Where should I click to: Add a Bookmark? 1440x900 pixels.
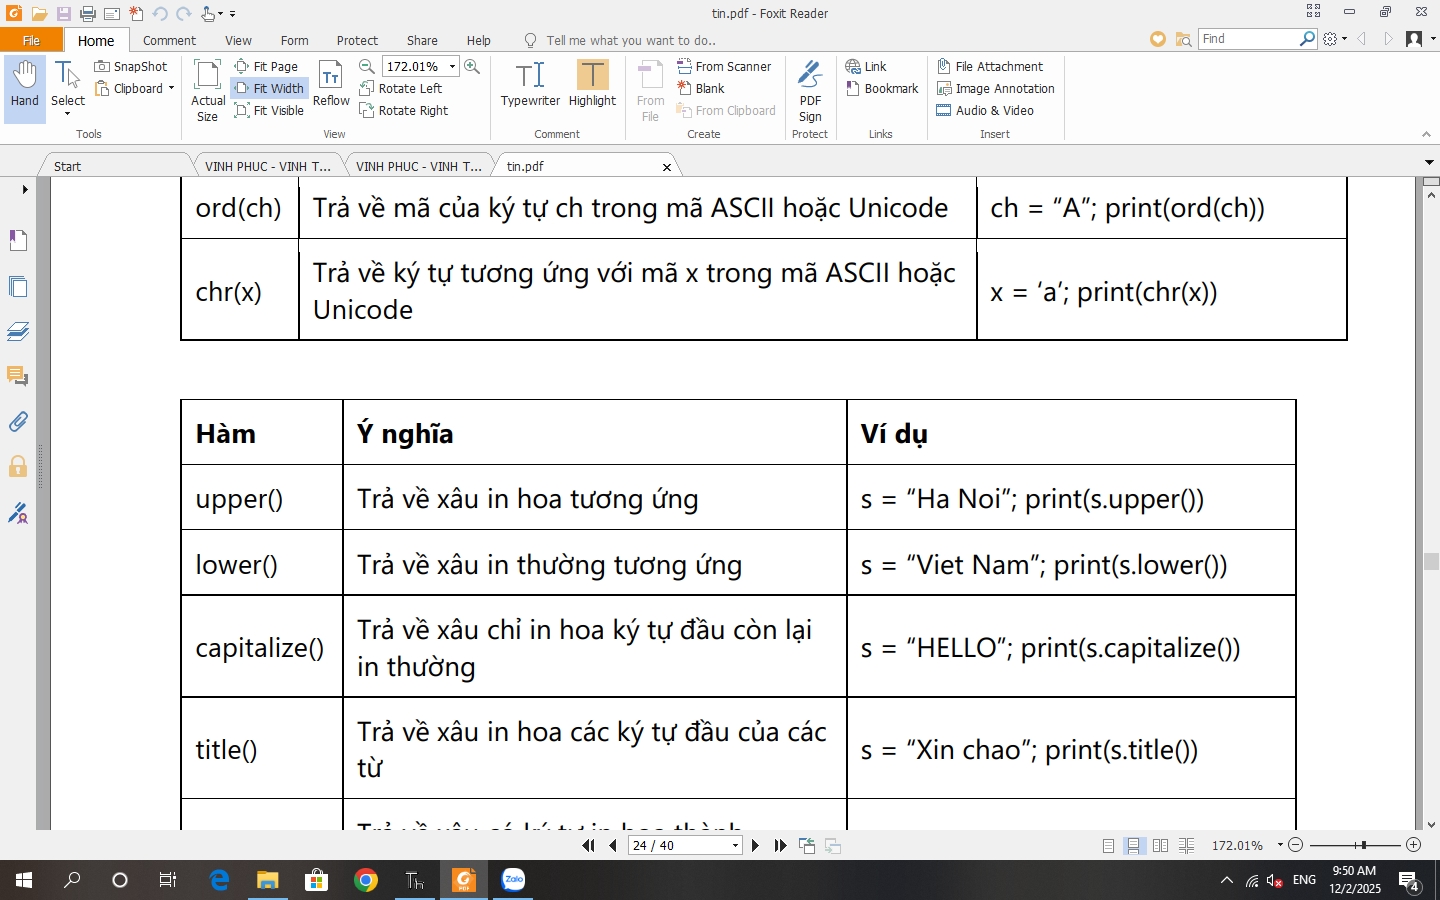tap(882, 88)
